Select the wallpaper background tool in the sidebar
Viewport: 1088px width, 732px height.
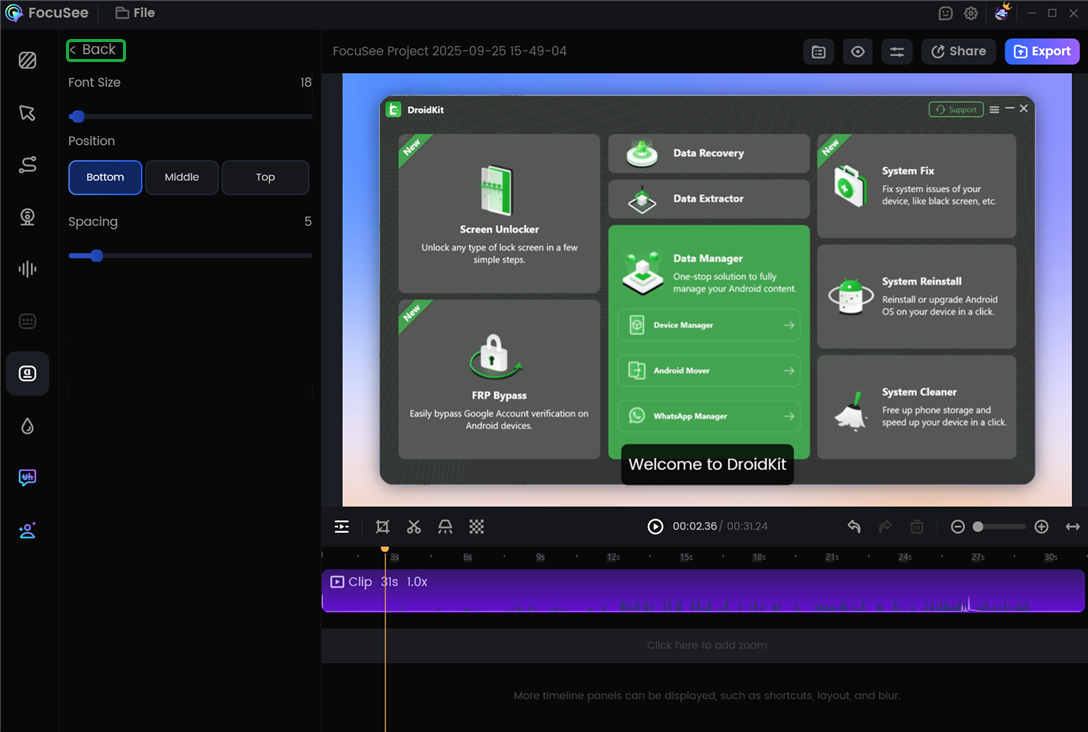coord(27,60)
